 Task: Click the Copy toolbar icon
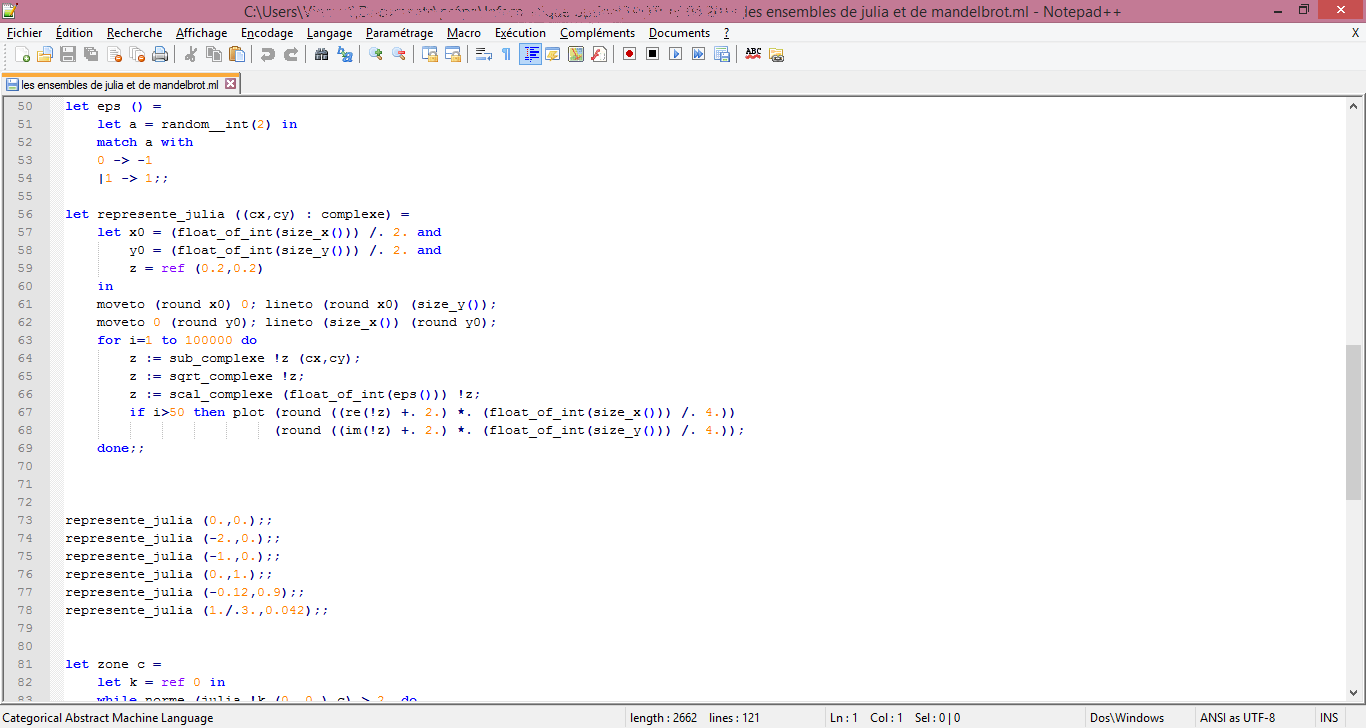214,54
